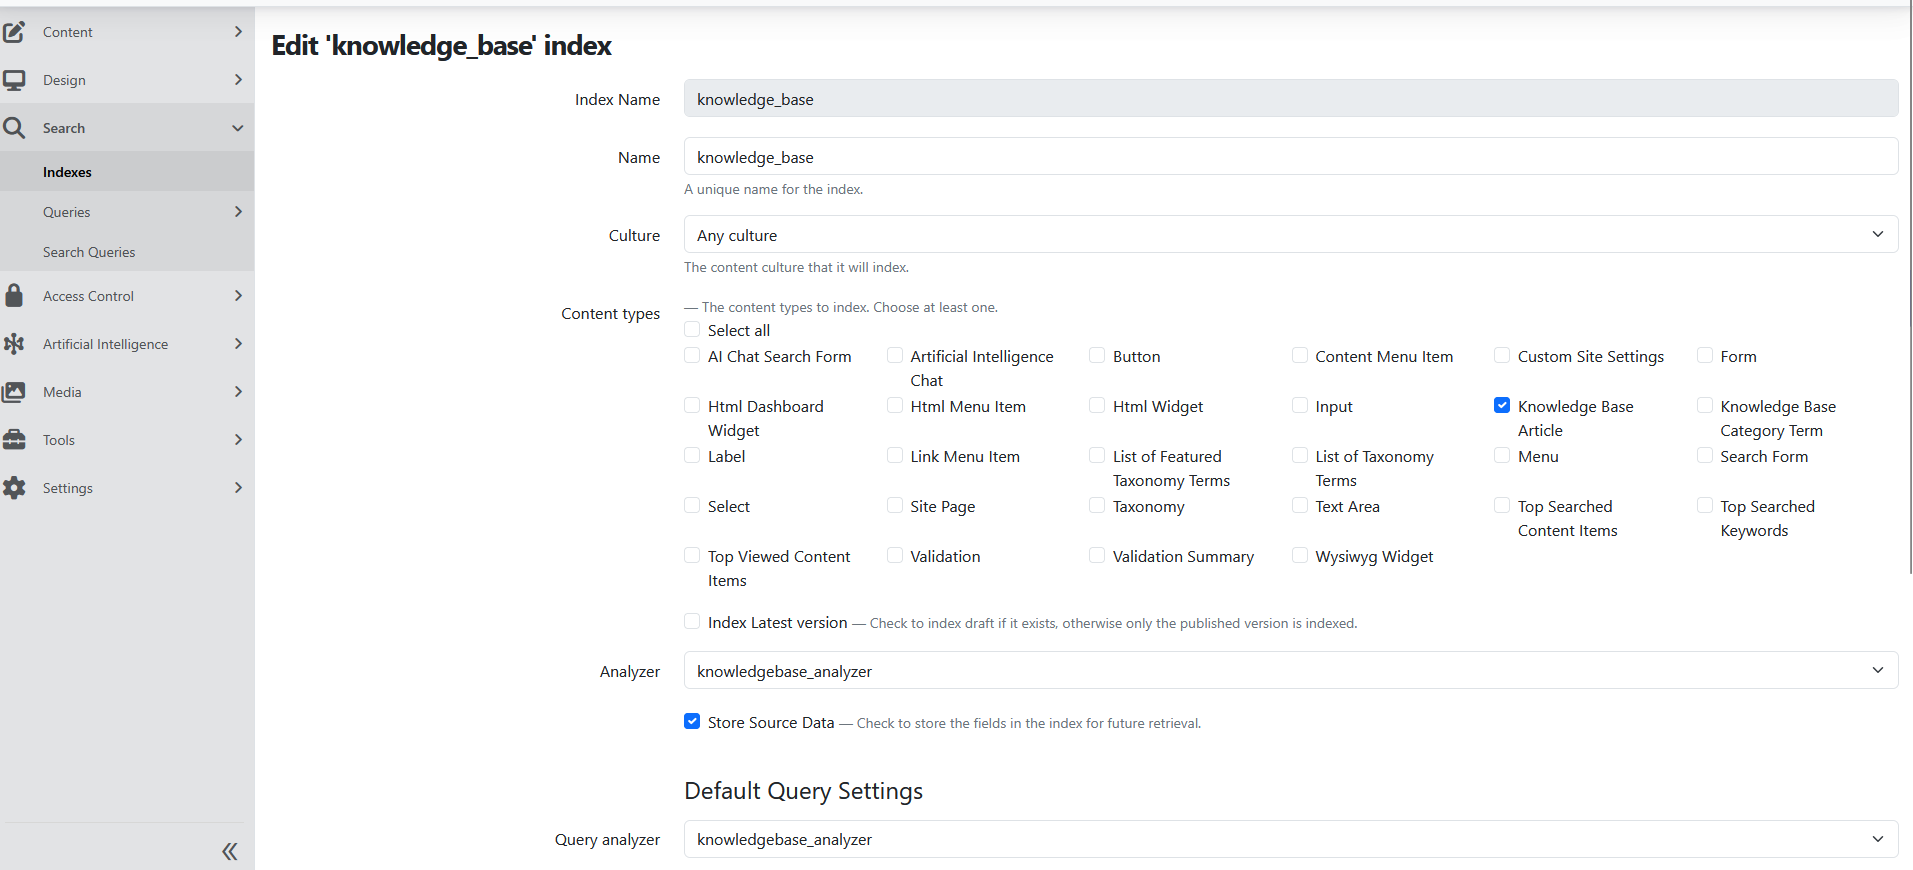Expand the Artificial Intelligence chevron
The height and width of the screenshot is (870, 1913).
click(238, 344)
